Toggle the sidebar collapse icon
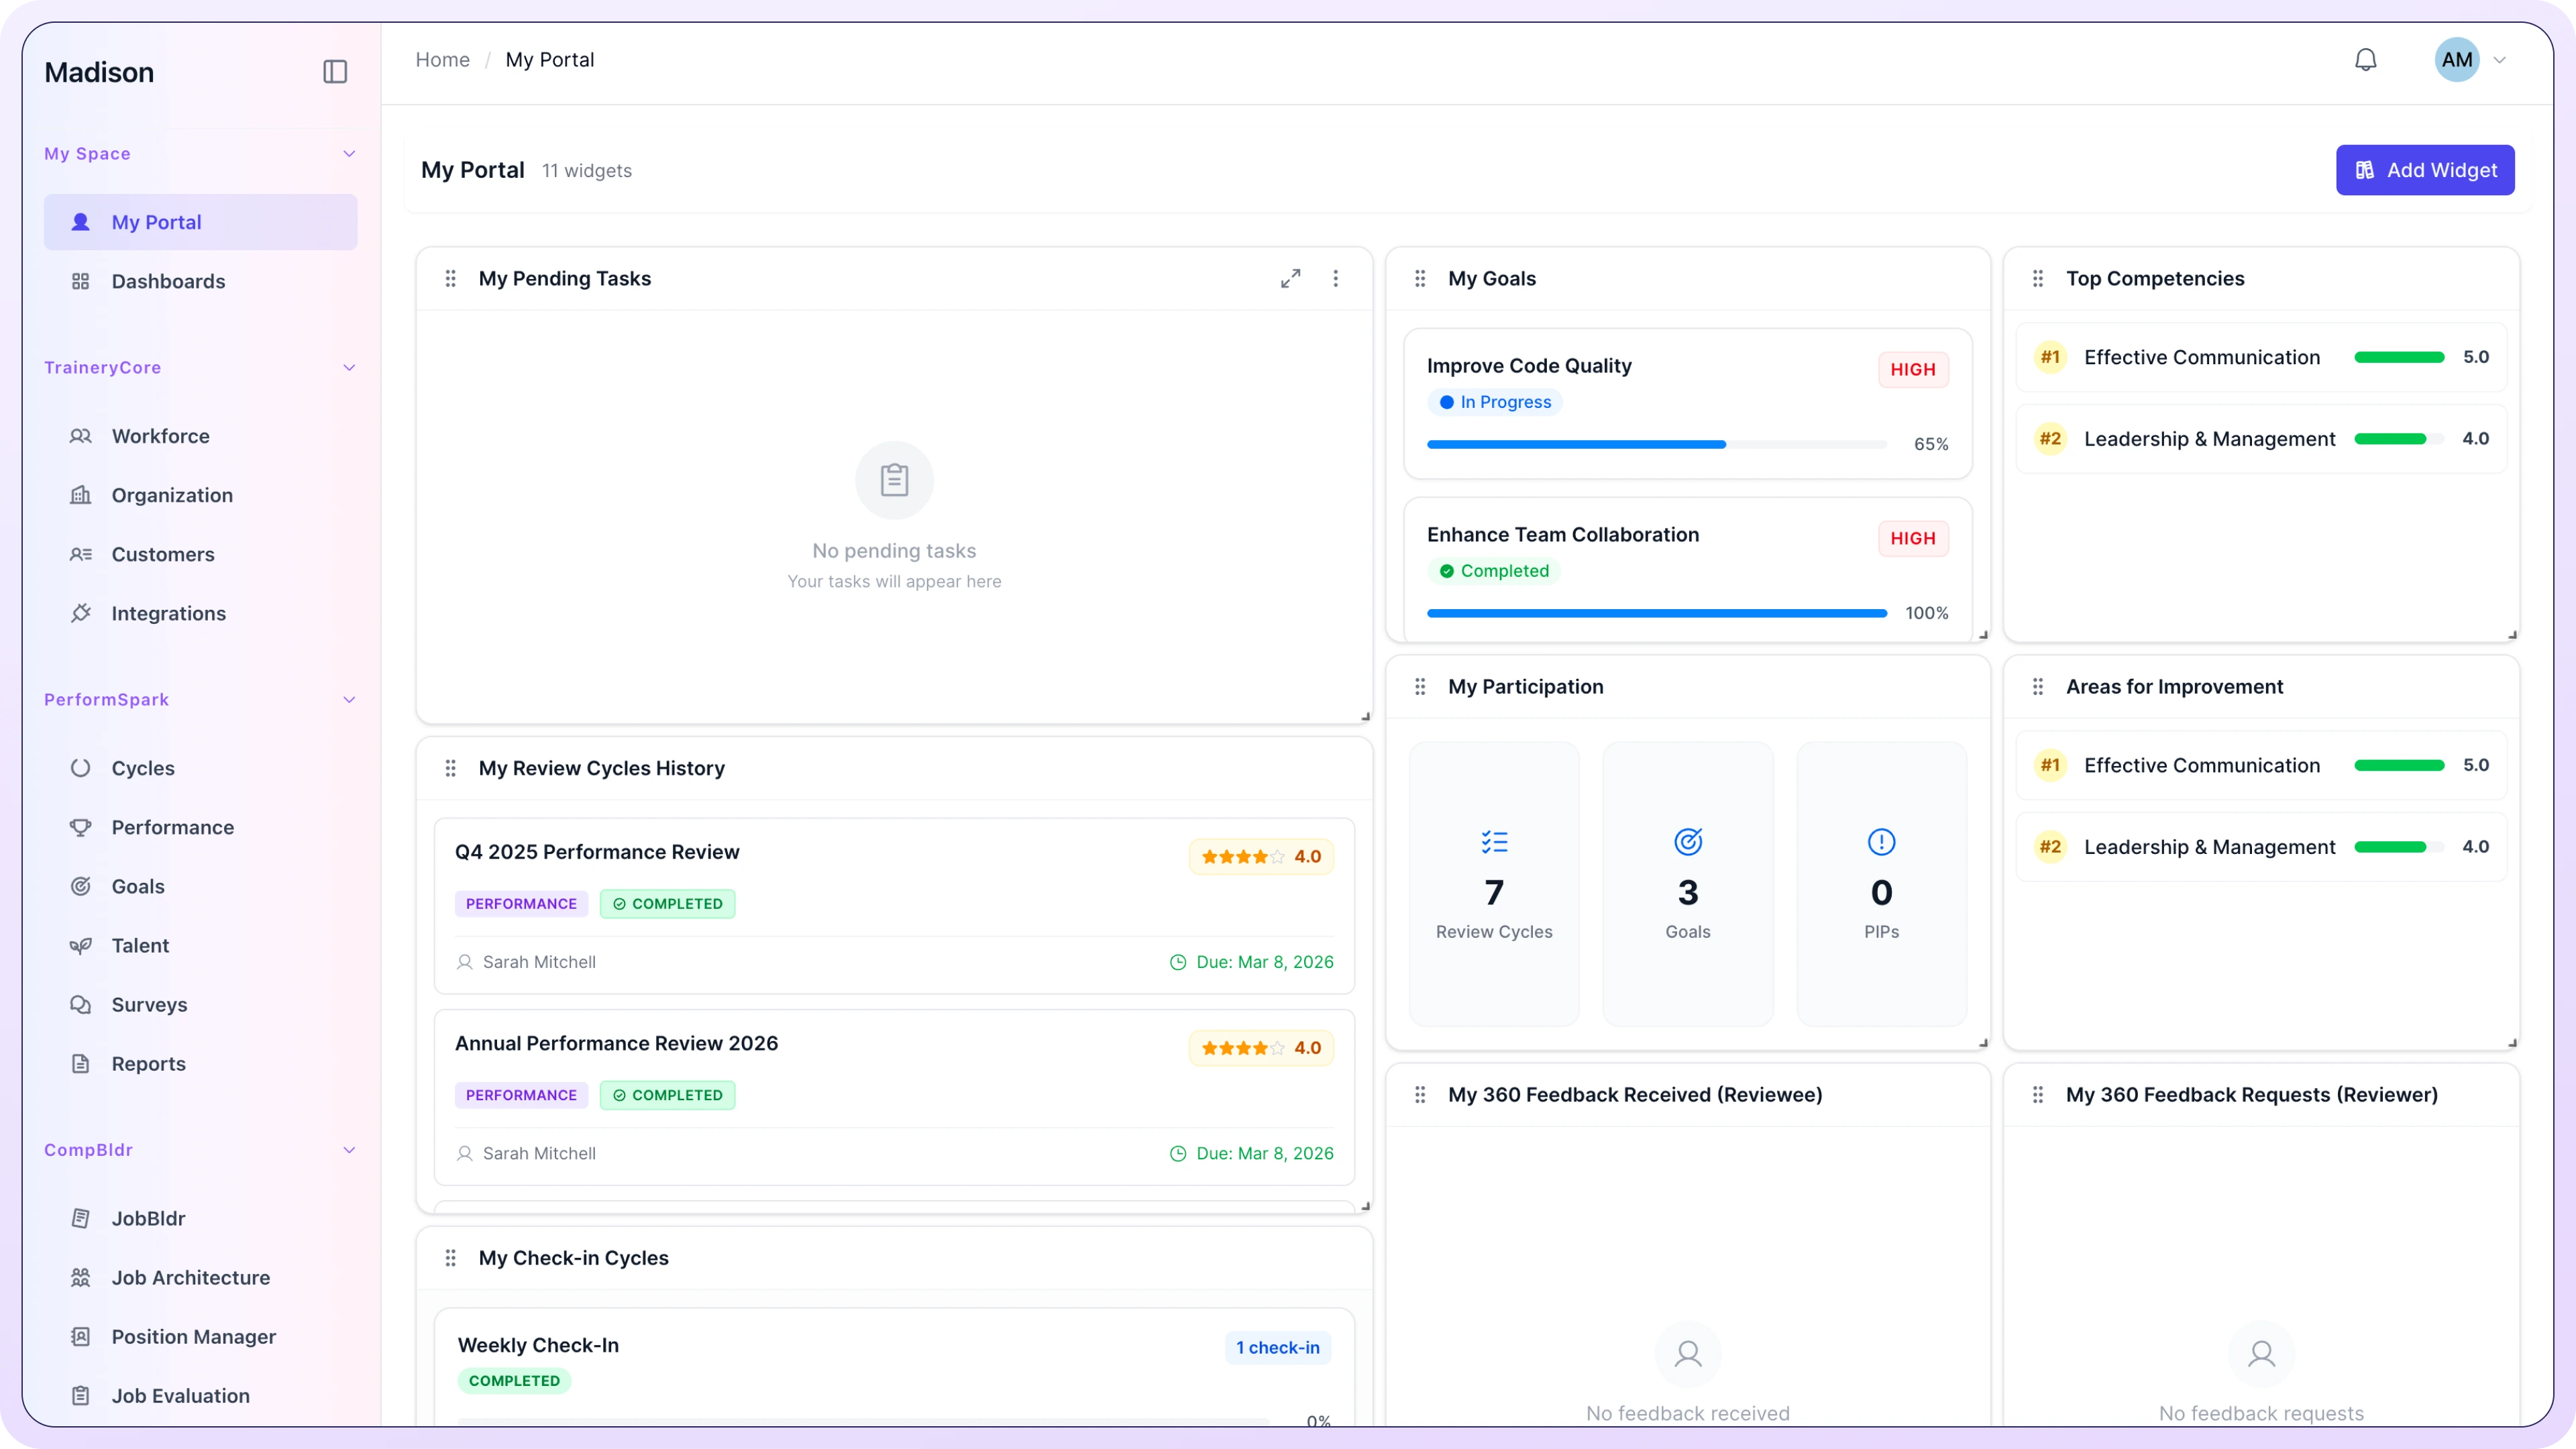The width and height of the screenshot is (2576, 1449). [x=335, y=72]
